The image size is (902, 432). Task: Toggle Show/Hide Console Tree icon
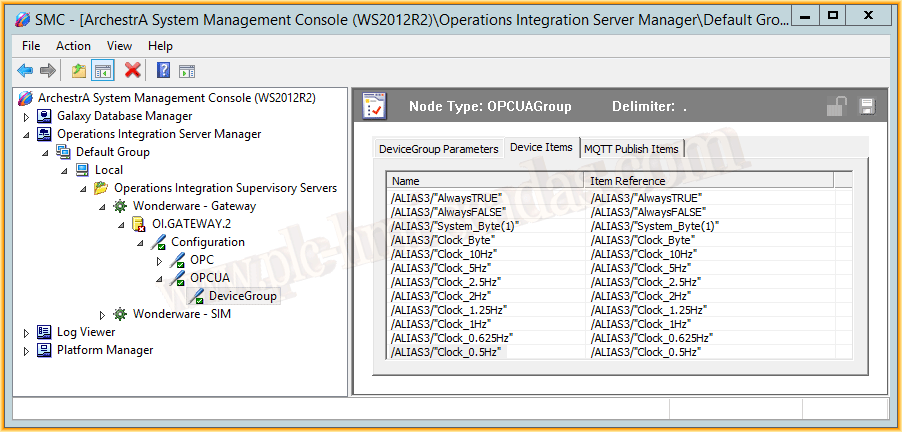(x=102, y=70)
